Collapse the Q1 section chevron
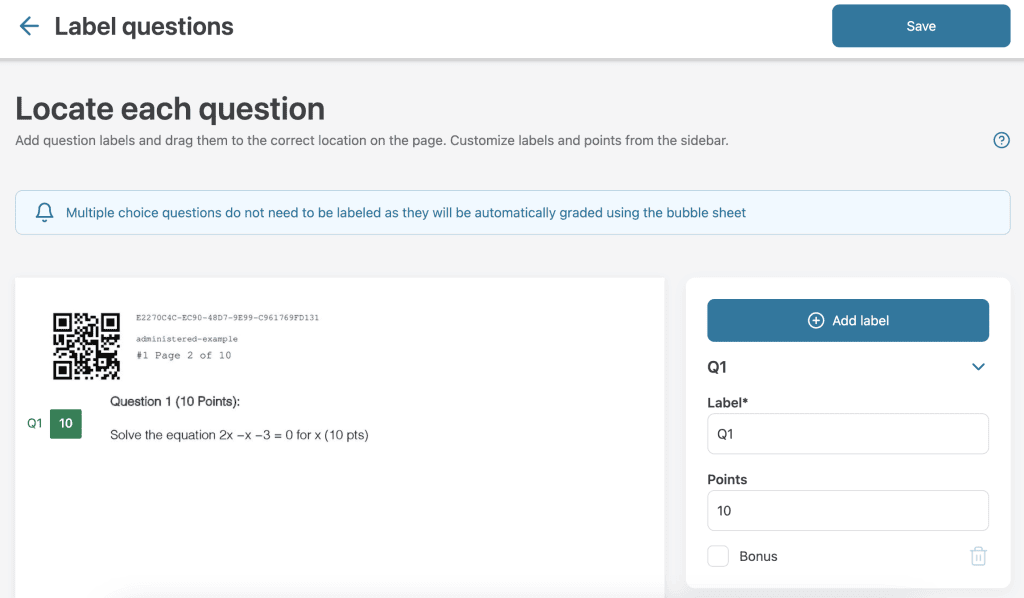The width and height of the screenshot is (1024, 598). 978,367
